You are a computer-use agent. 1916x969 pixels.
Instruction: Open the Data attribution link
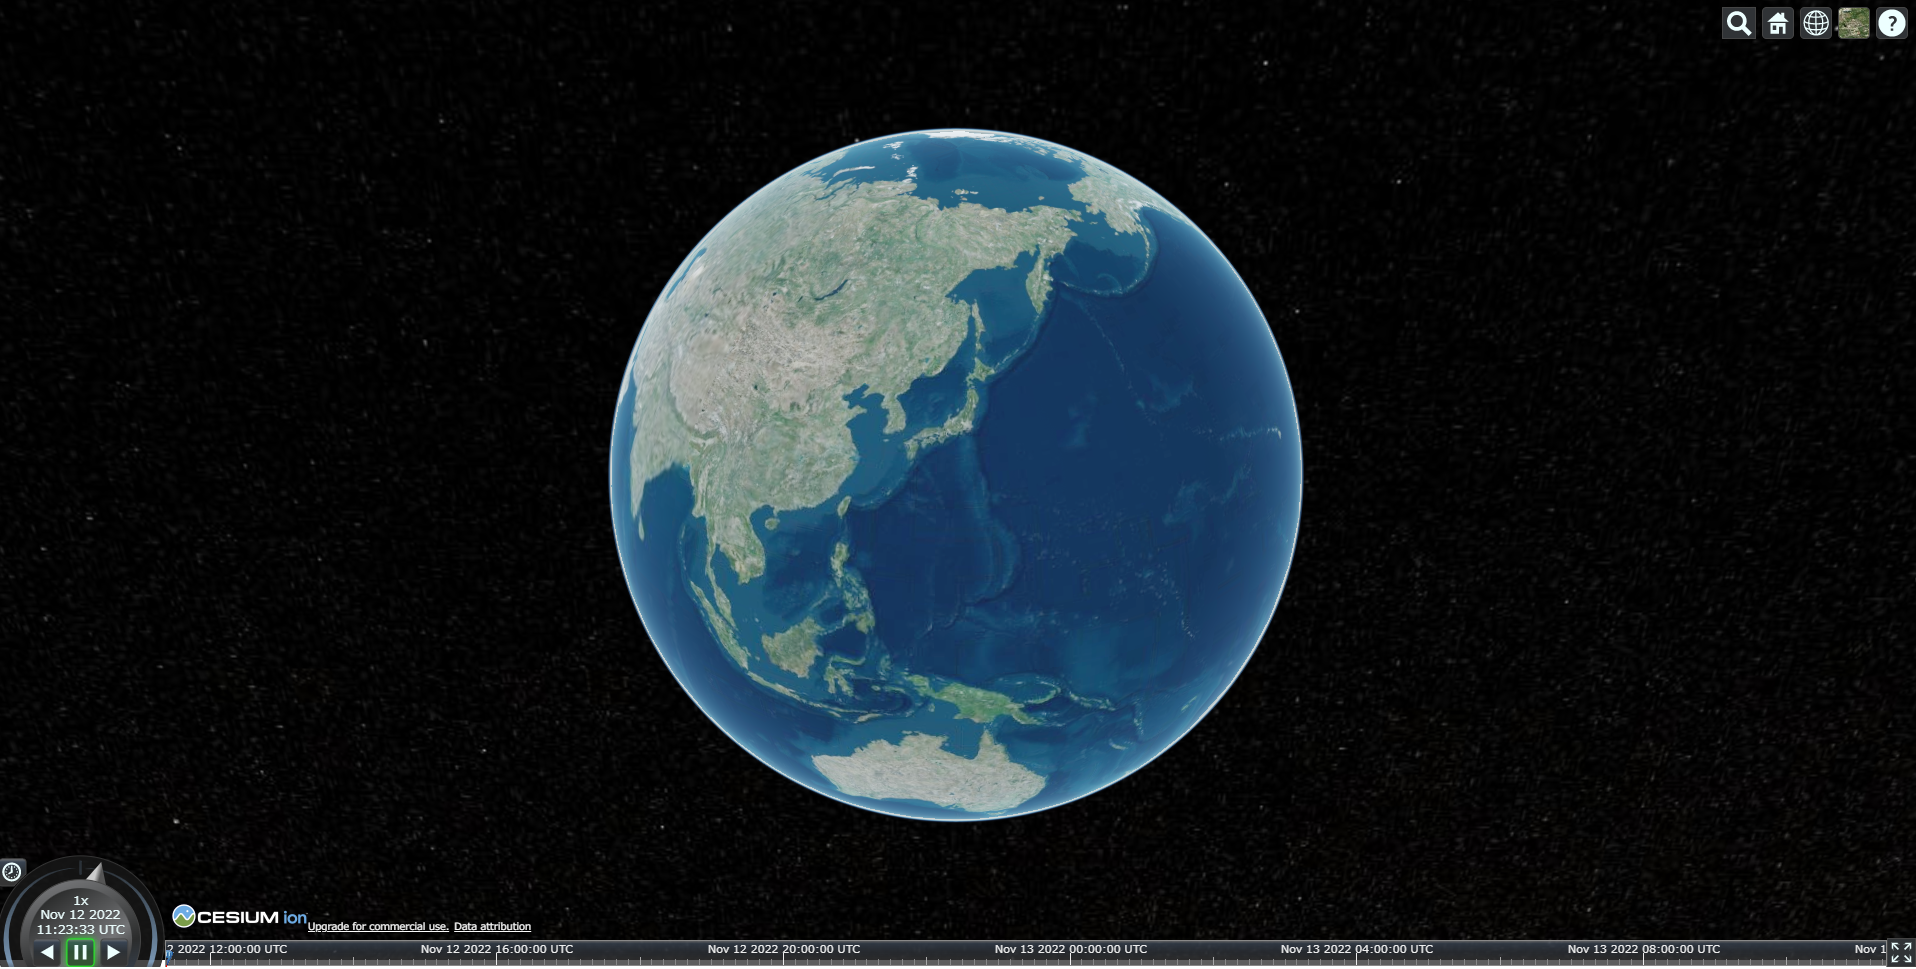pos(492,926)
